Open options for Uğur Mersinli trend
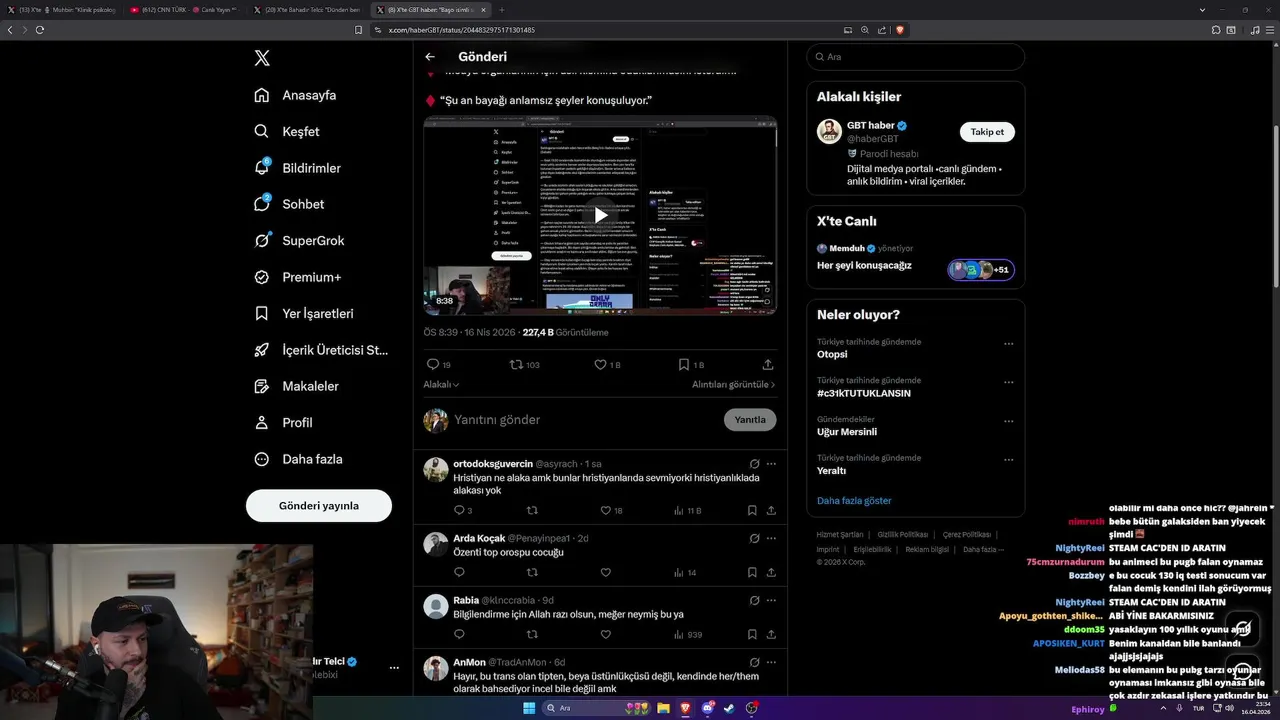The height and width of the screenshot is (720, 1280). [1008, 421]
